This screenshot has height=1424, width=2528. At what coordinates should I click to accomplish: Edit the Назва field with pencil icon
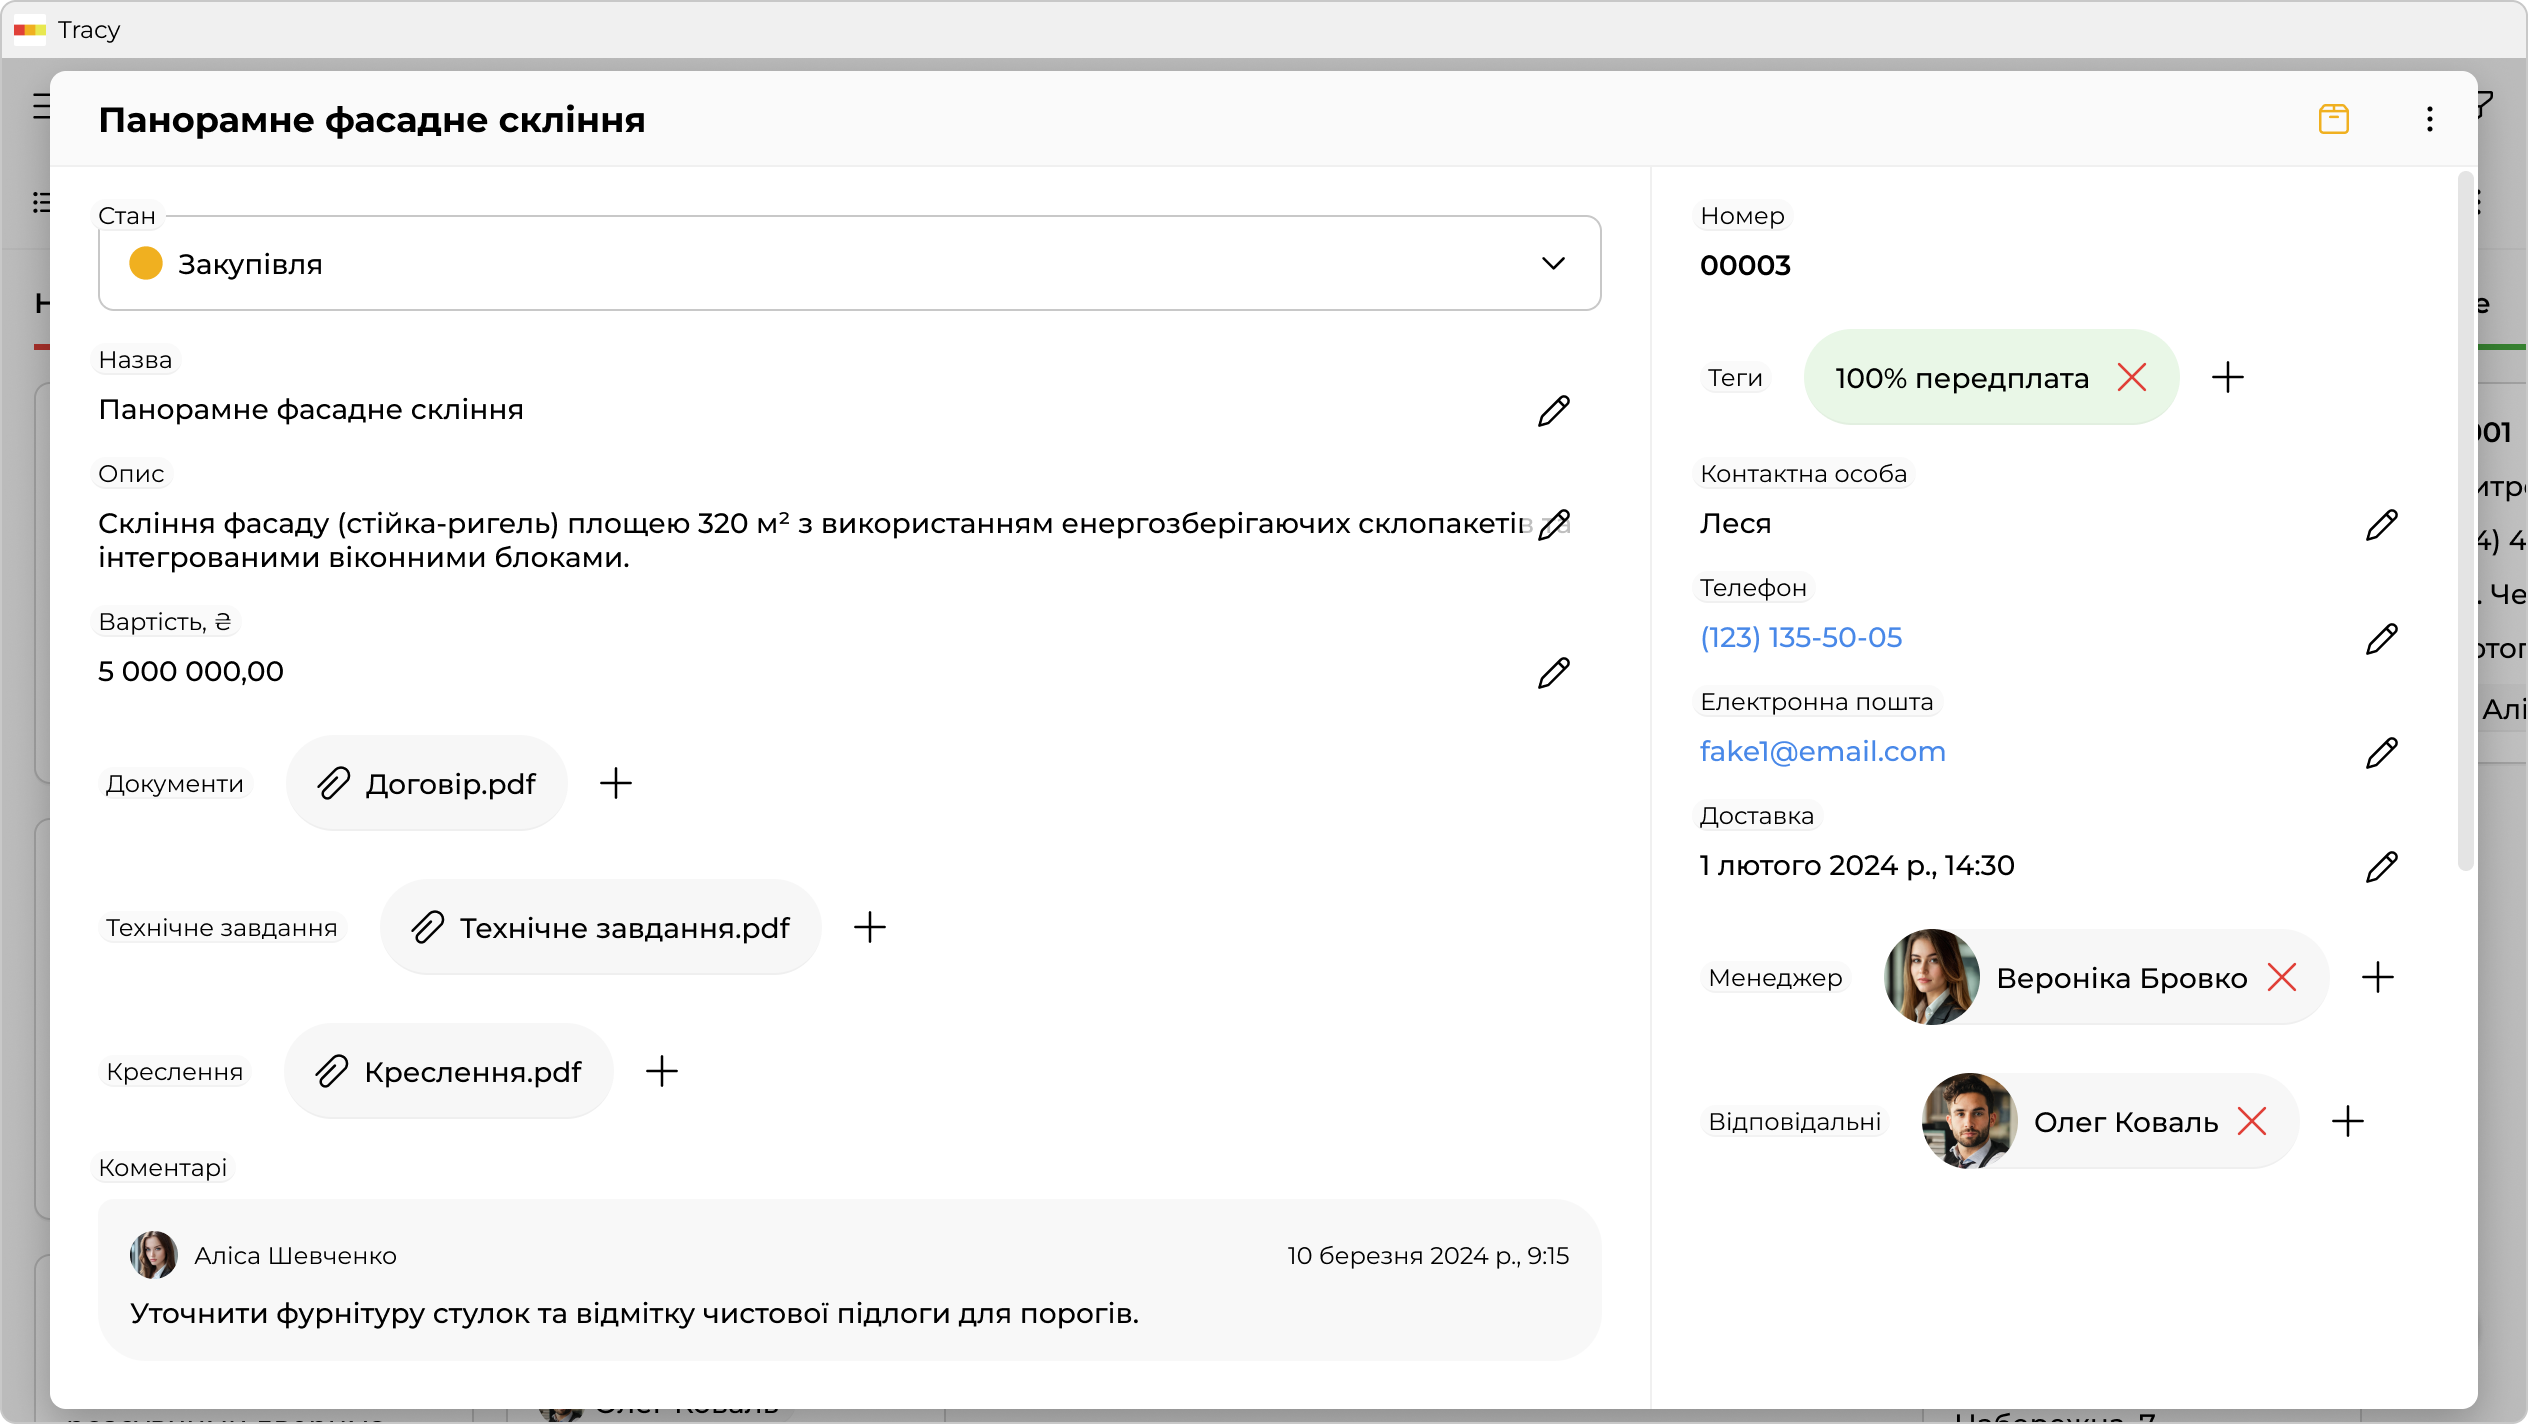(1553, 411)
